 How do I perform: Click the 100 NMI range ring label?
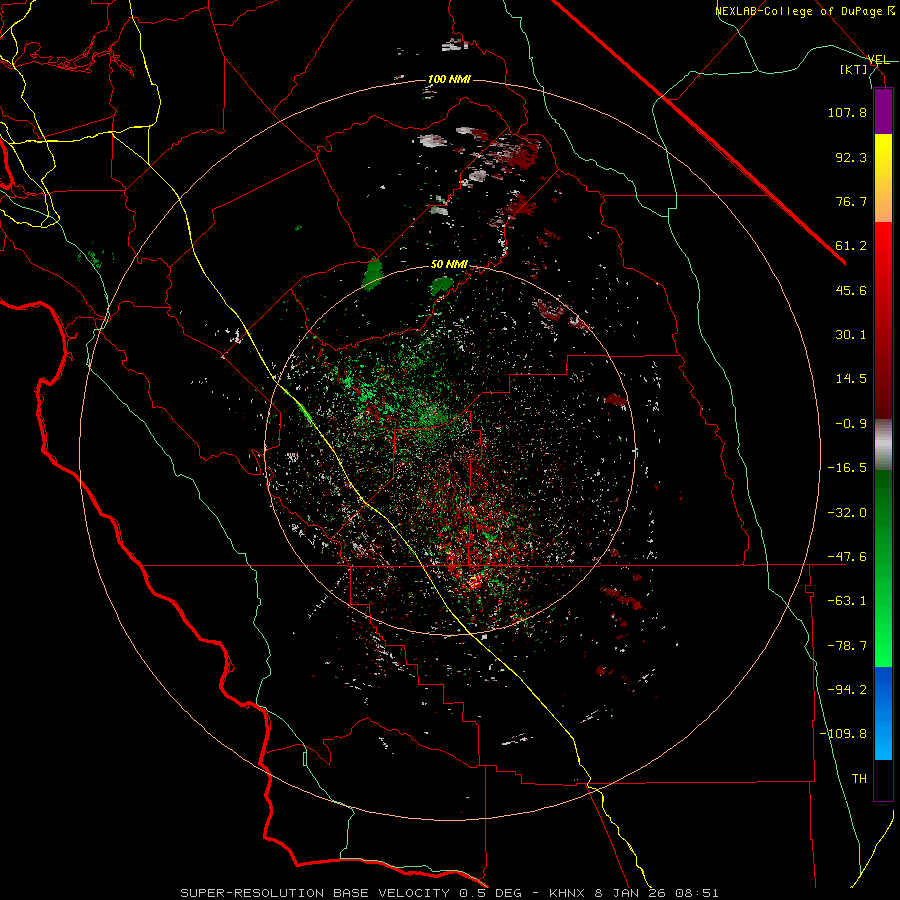point(449,79)
